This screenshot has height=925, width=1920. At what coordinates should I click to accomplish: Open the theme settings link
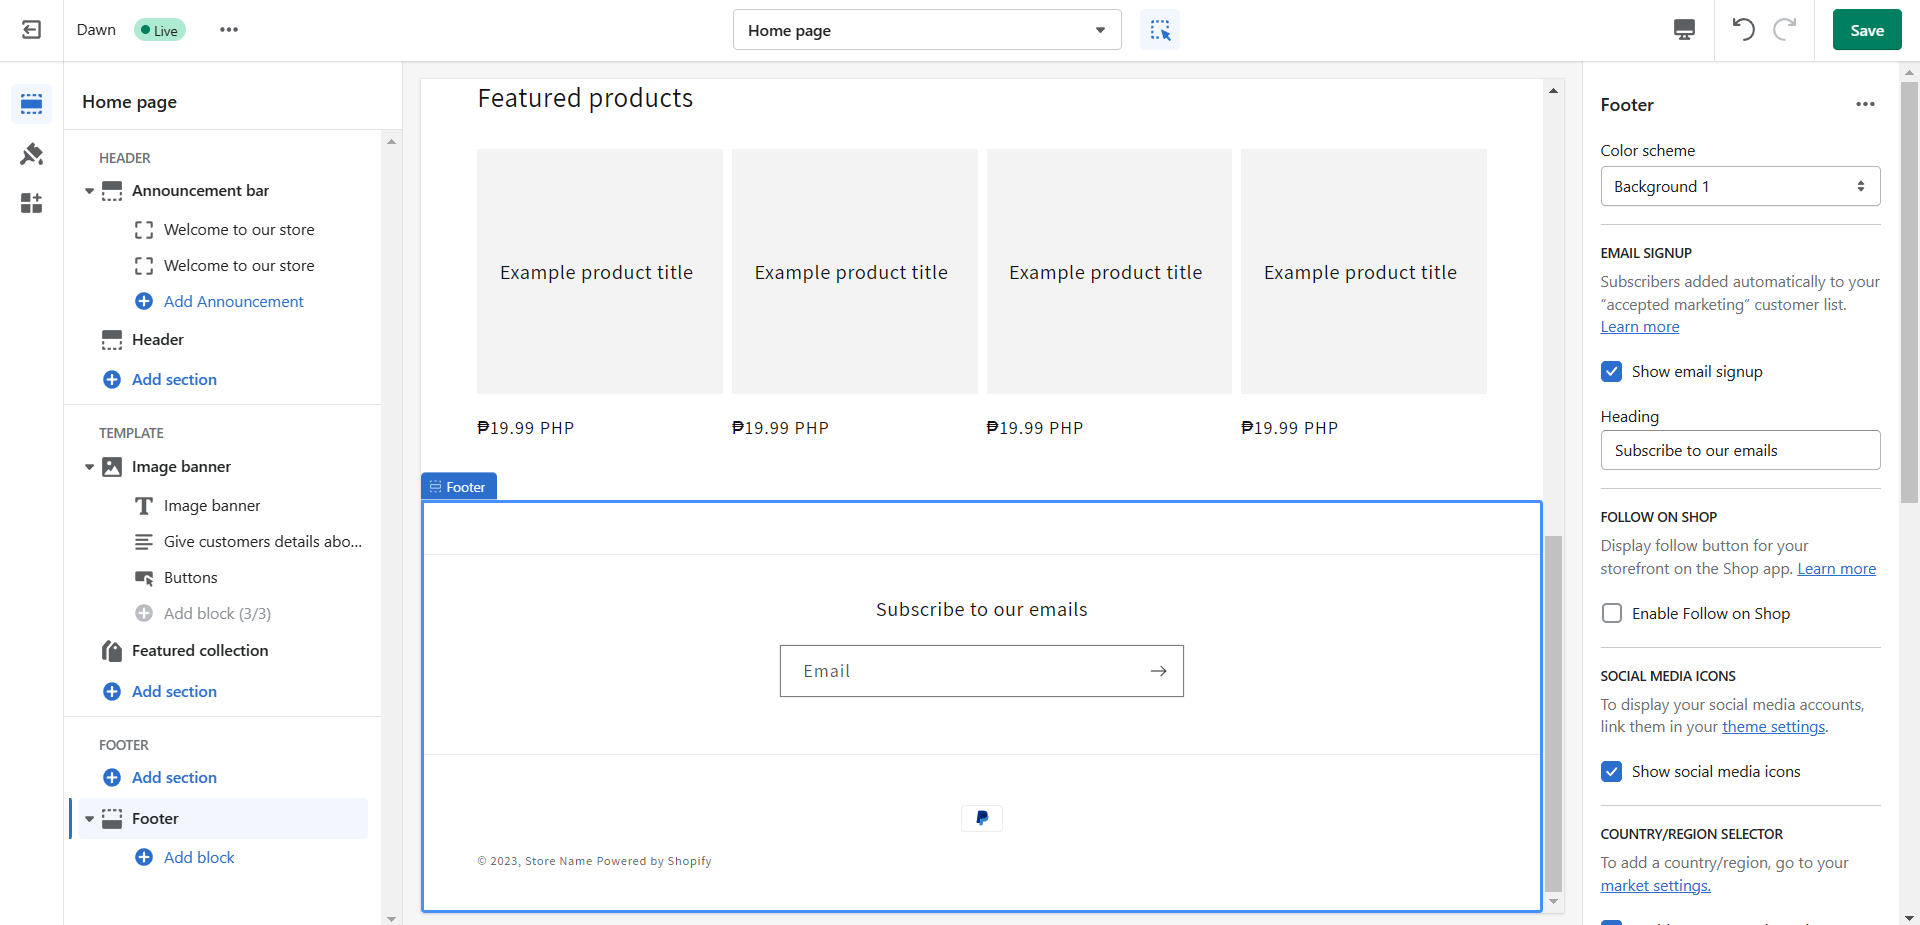[1773, 727]
